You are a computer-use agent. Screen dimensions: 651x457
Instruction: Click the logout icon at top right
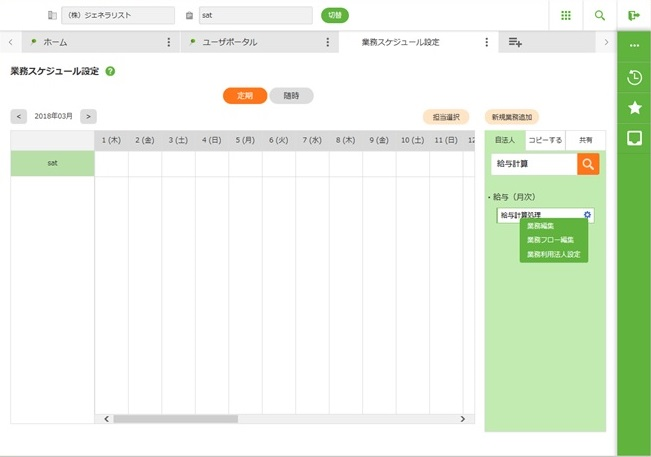(x=634, y=15)
